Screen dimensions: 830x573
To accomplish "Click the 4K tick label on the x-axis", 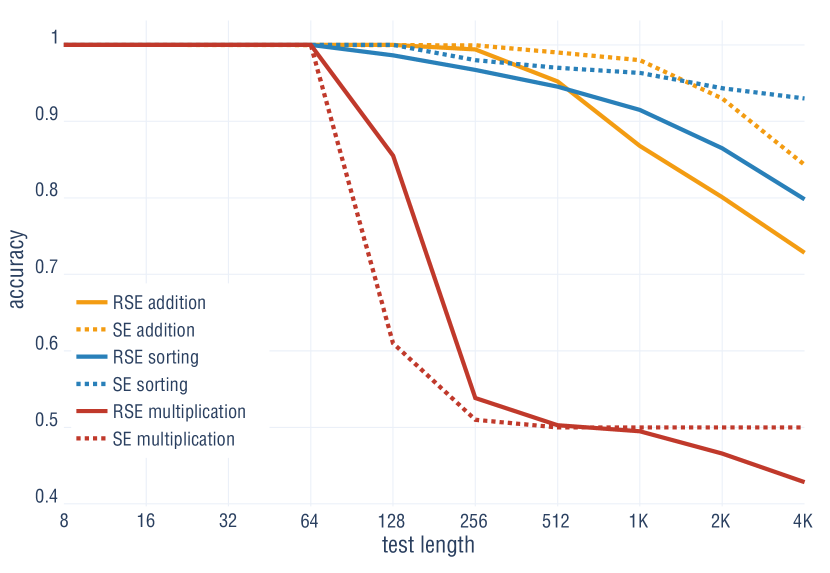I will point(802,521).
